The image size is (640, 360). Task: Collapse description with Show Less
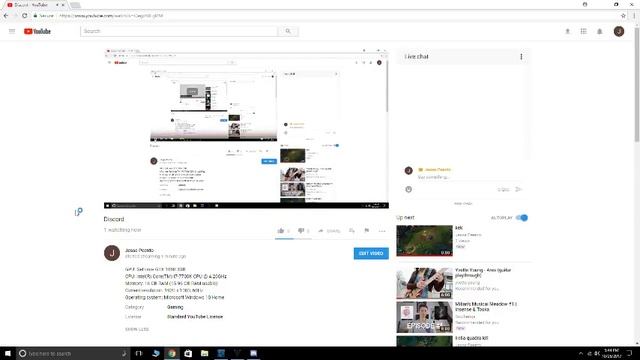[137, 329]
